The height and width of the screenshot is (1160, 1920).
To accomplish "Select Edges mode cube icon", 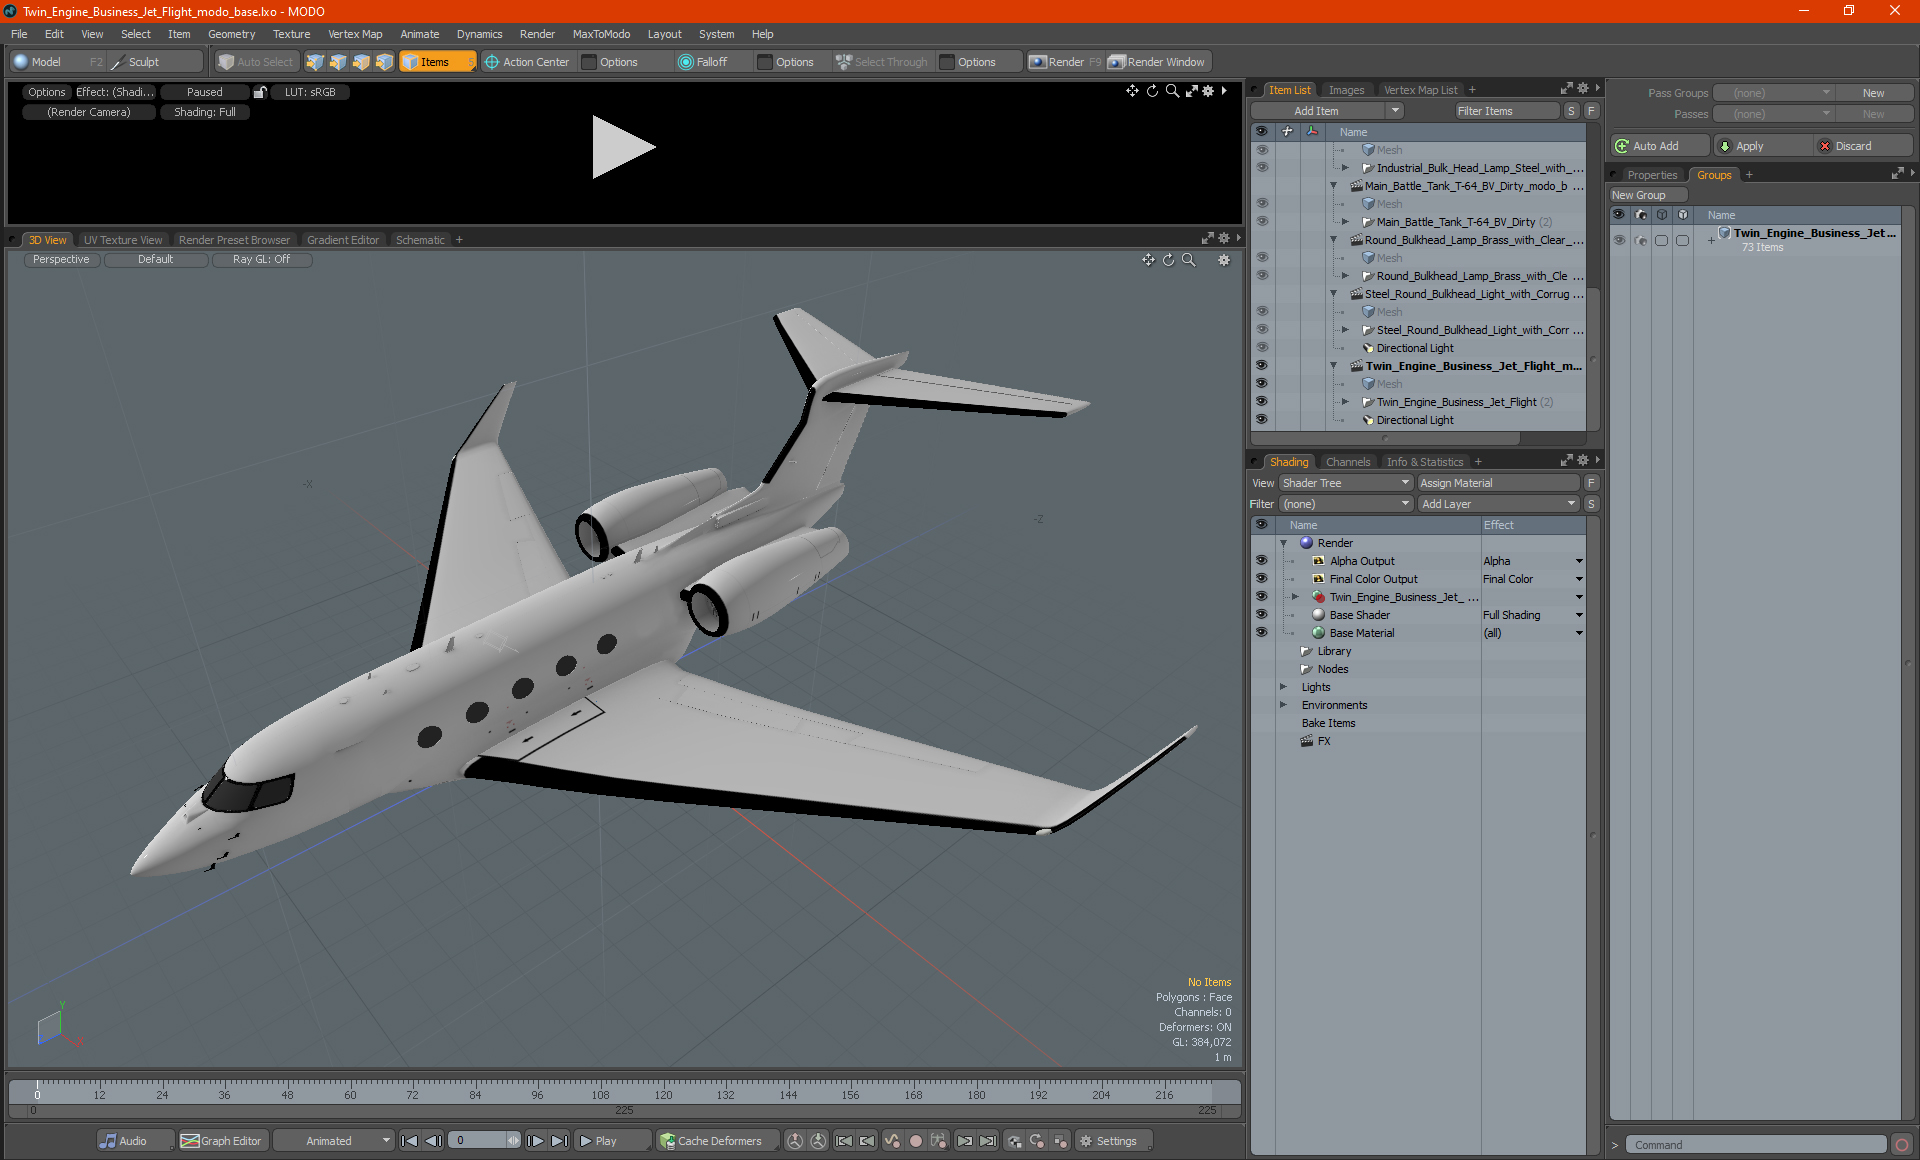I will pos(338,62).
